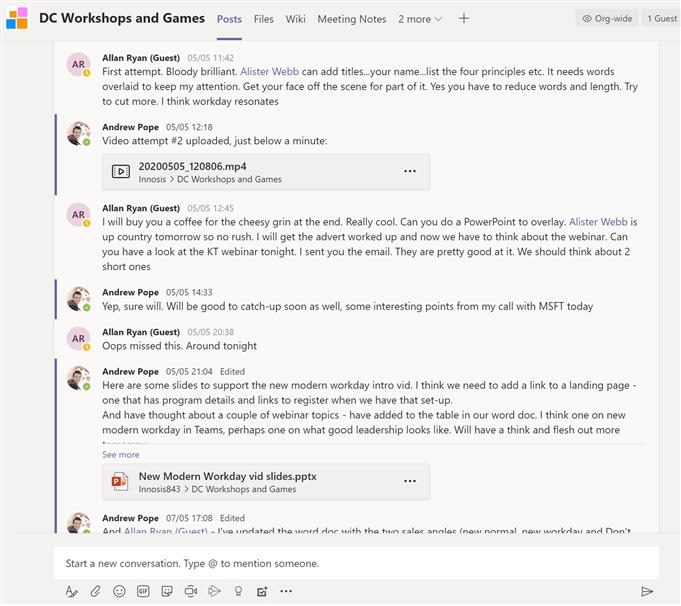Click Allan Ryan (Guest) name on the 11:42 post

tap(141, 58)
